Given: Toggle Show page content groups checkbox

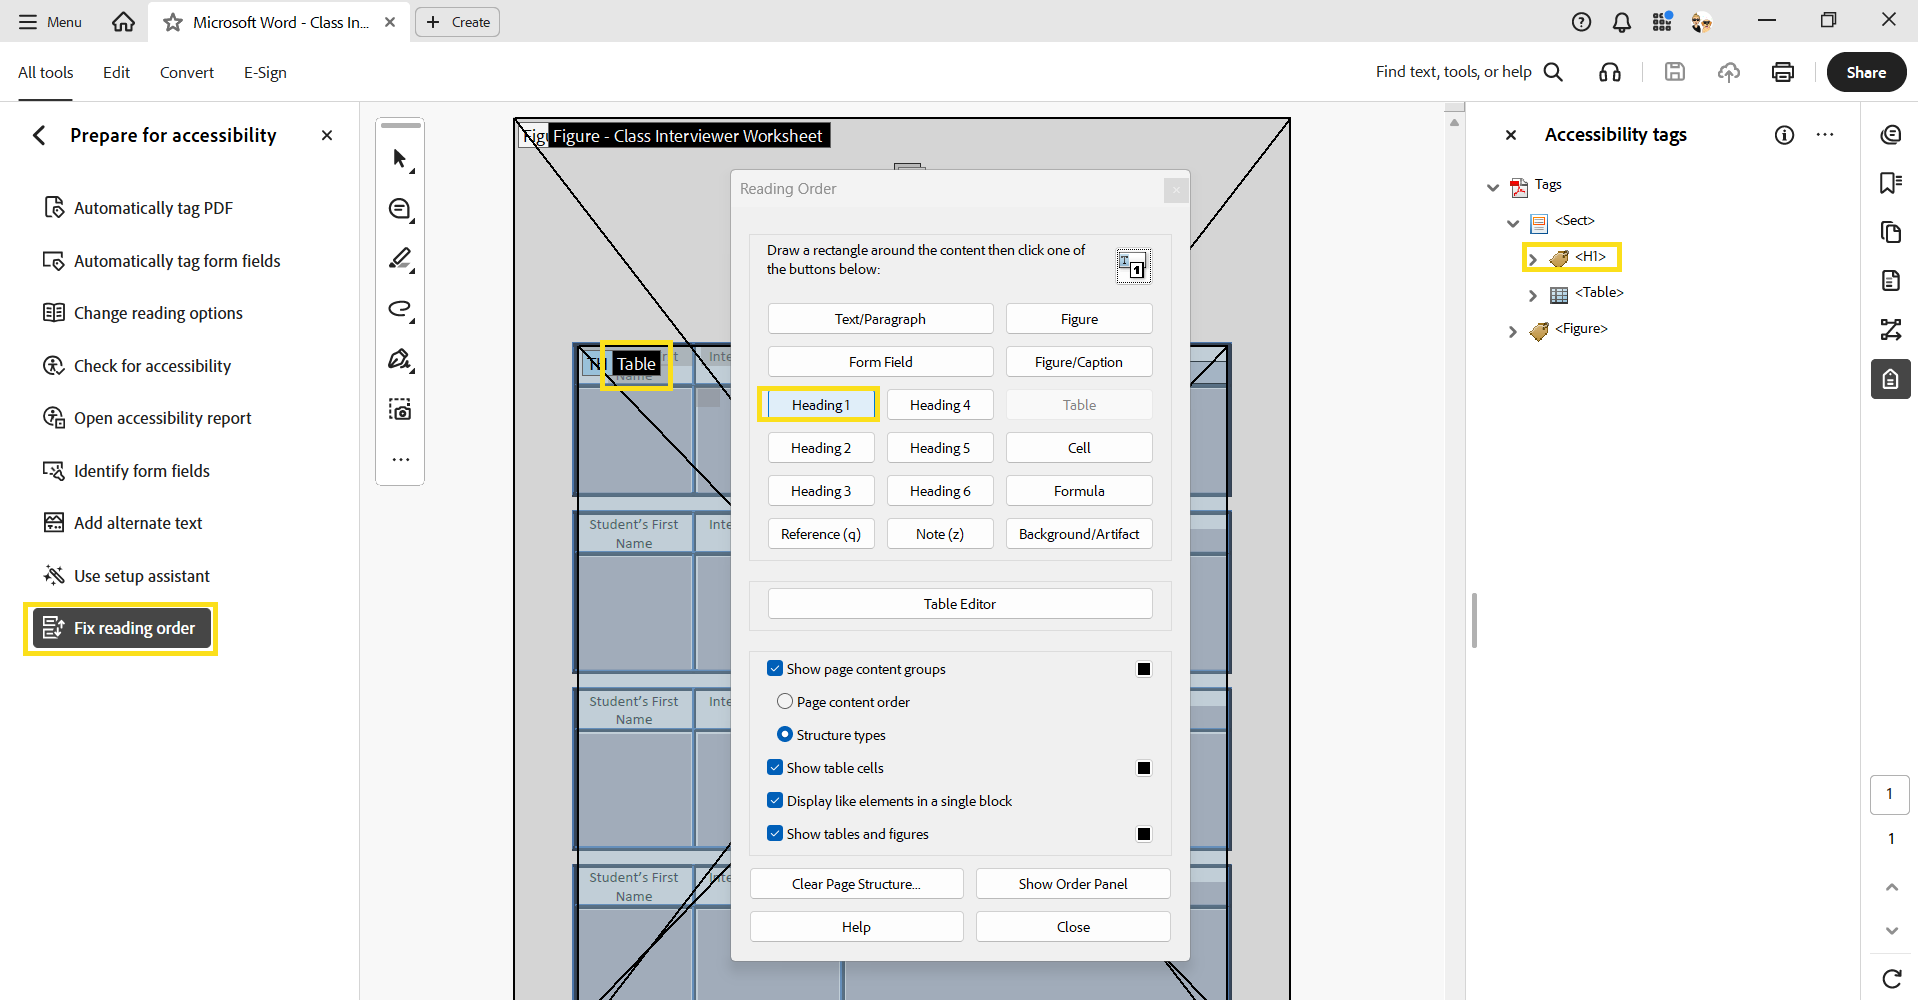Looking at the screenshot, I should pos(775,668).
